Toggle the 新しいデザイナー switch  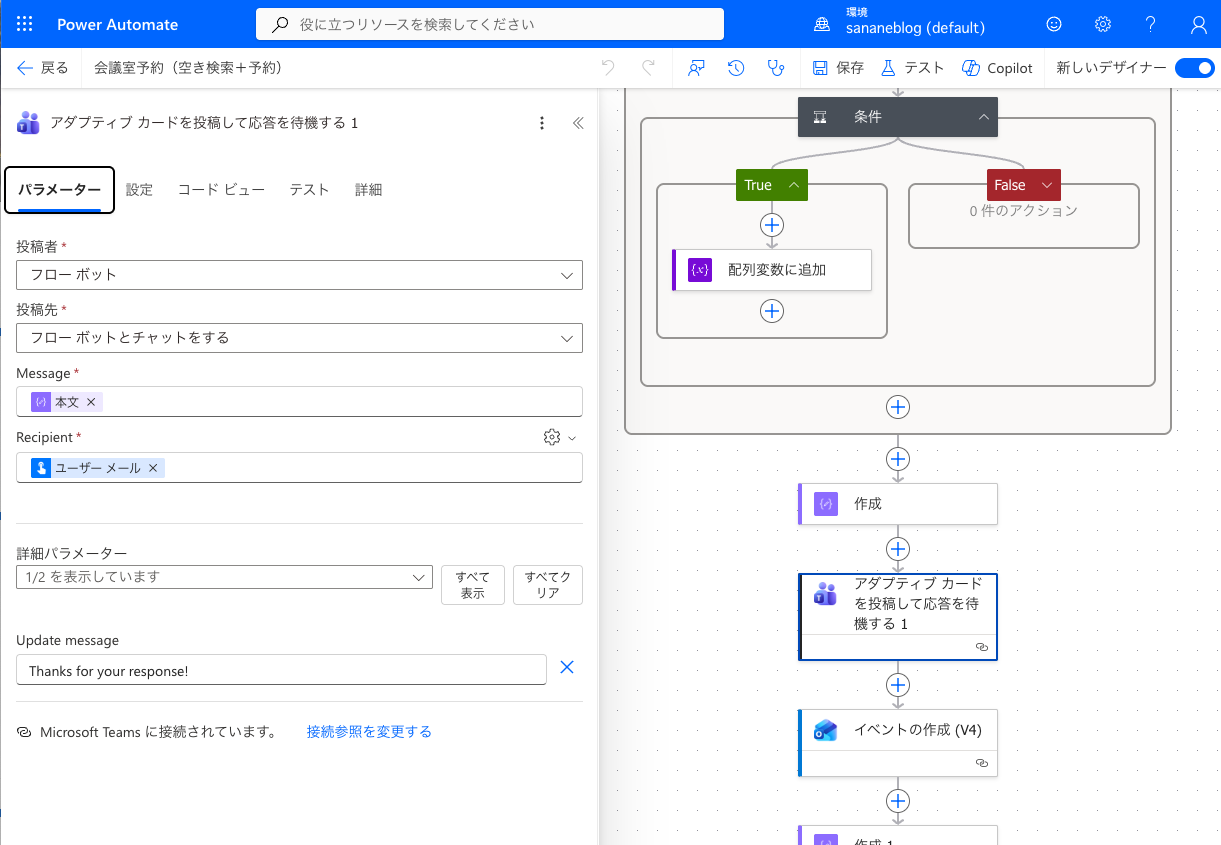pos(1194,68)
